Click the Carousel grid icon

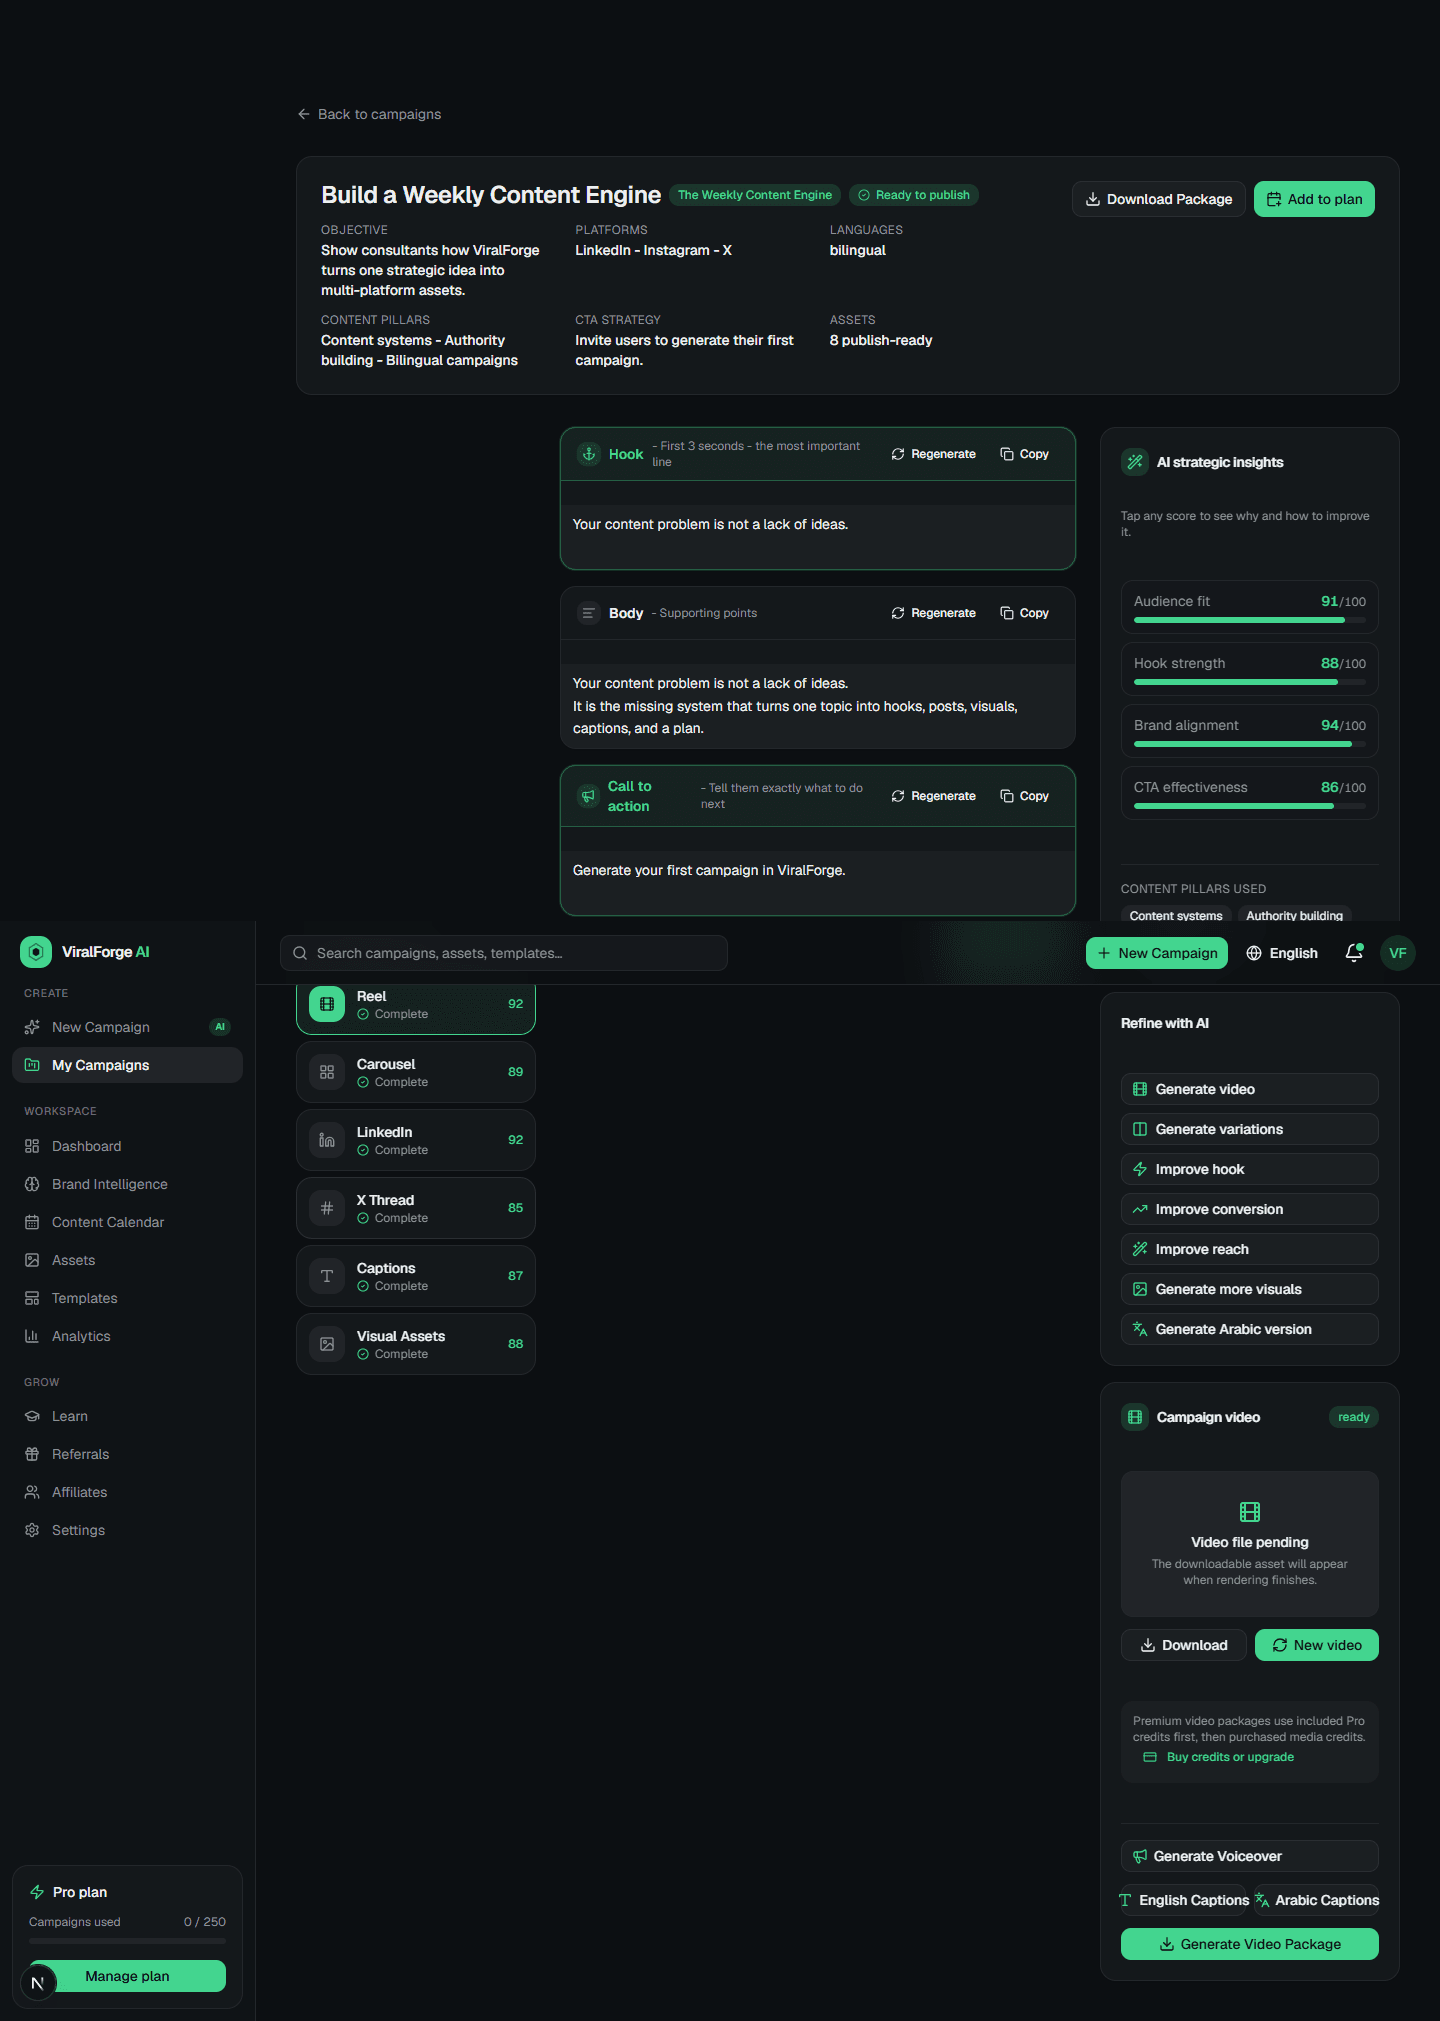click(x=327, y=1072)
